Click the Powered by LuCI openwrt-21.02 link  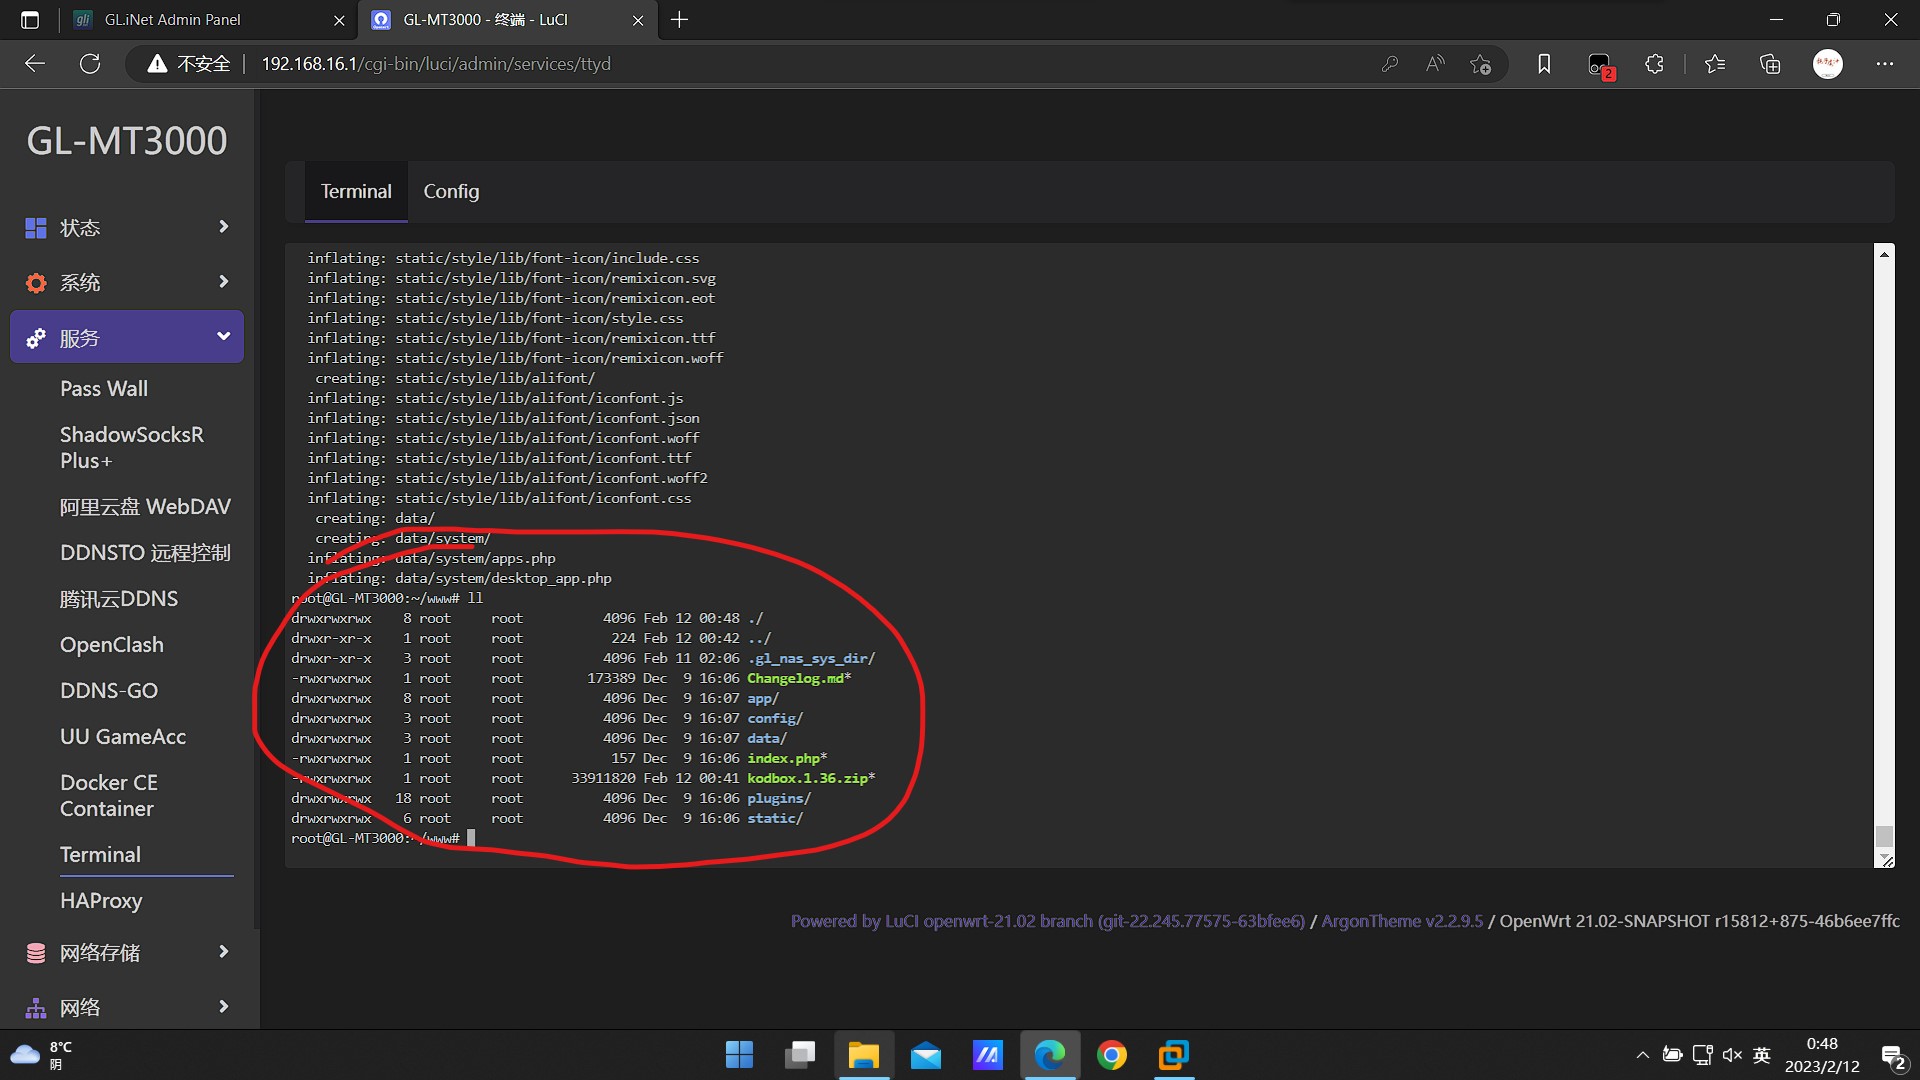click(x=1047, y=921)
